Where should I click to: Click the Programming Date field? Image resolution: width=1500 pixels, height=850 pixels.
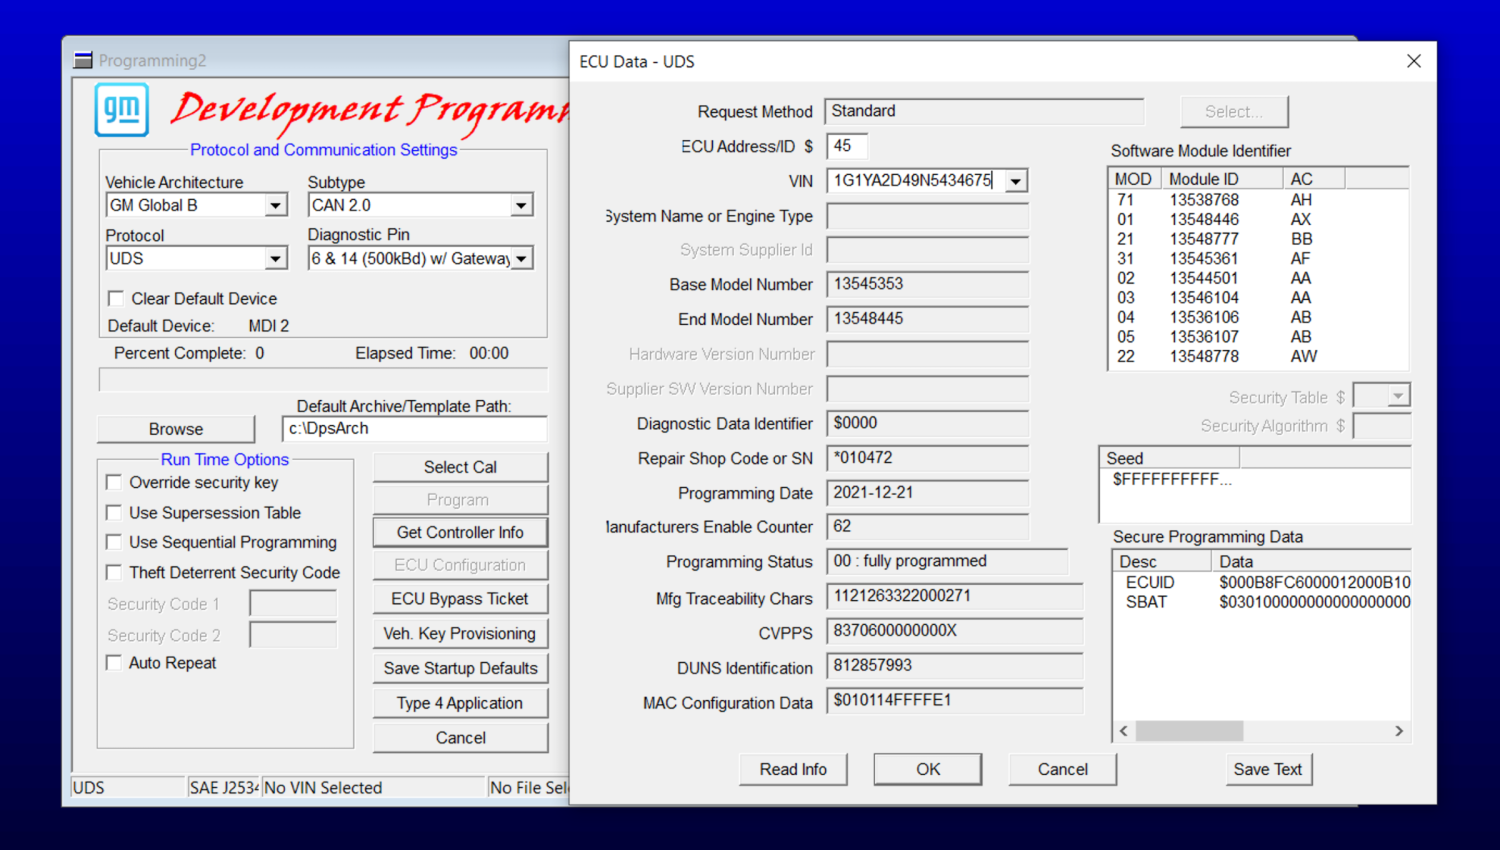(927, 492)
